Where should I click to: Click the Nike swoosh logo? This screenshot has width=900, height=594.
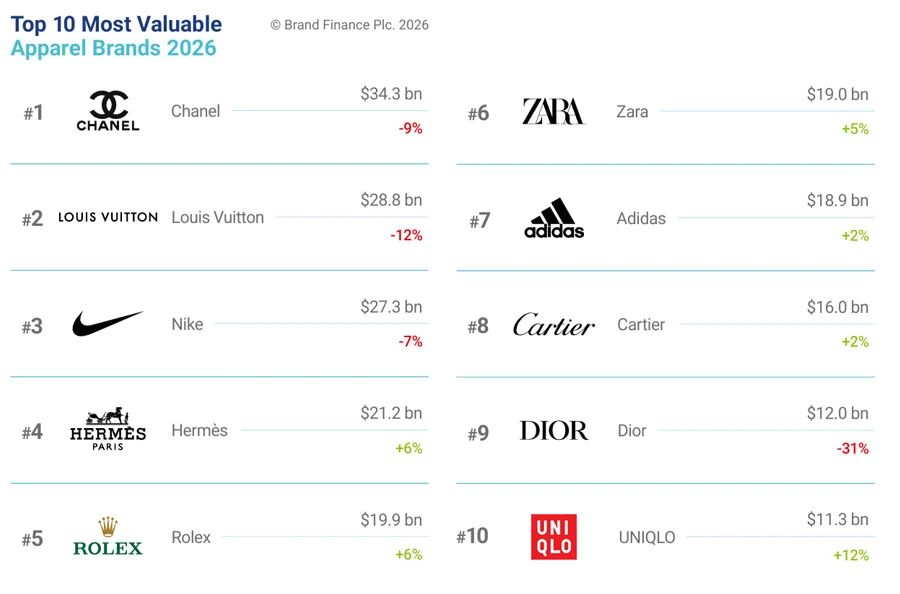click(107, 323)
